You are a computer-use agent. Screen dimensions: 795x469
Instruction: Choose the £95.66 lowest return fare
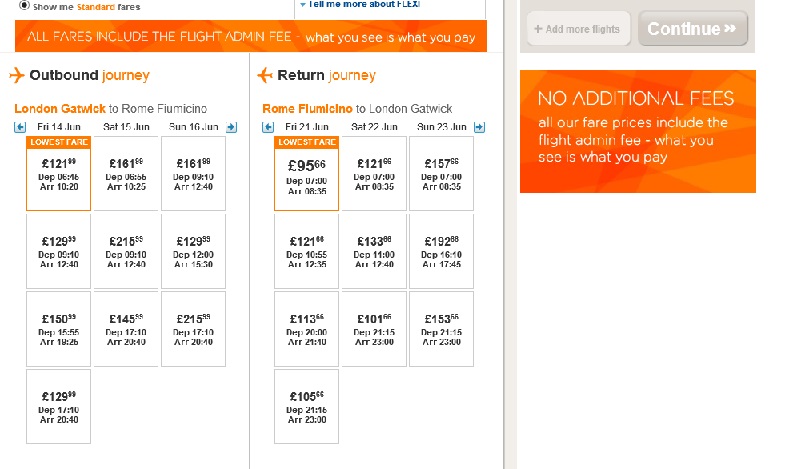coord(306,174)
